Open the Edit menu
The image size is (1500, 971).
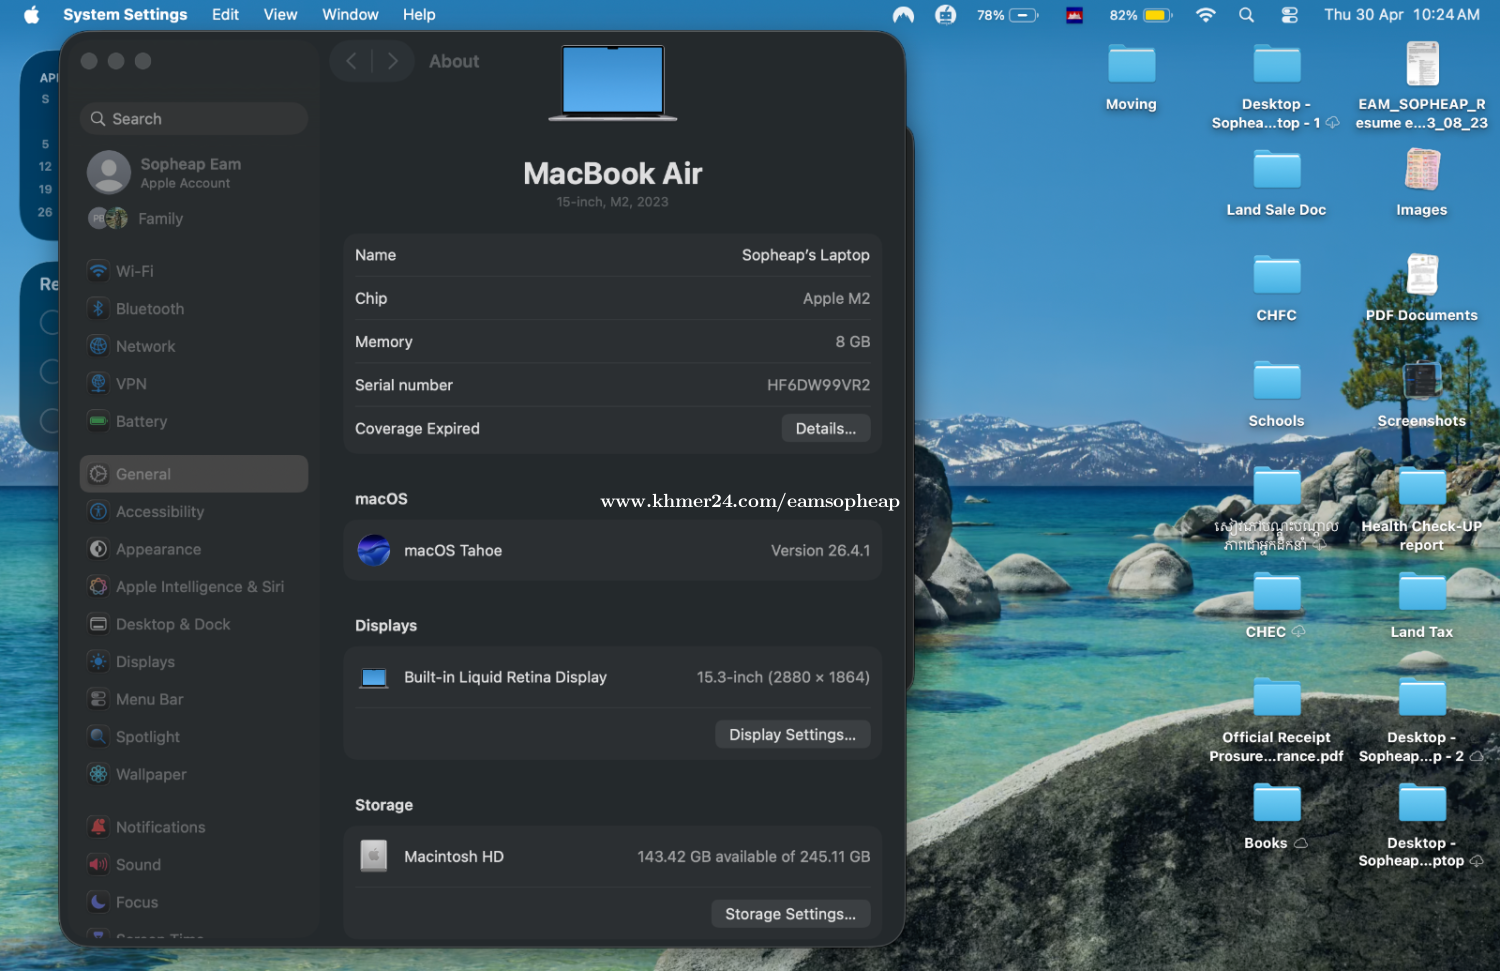(x=225, y=15)
